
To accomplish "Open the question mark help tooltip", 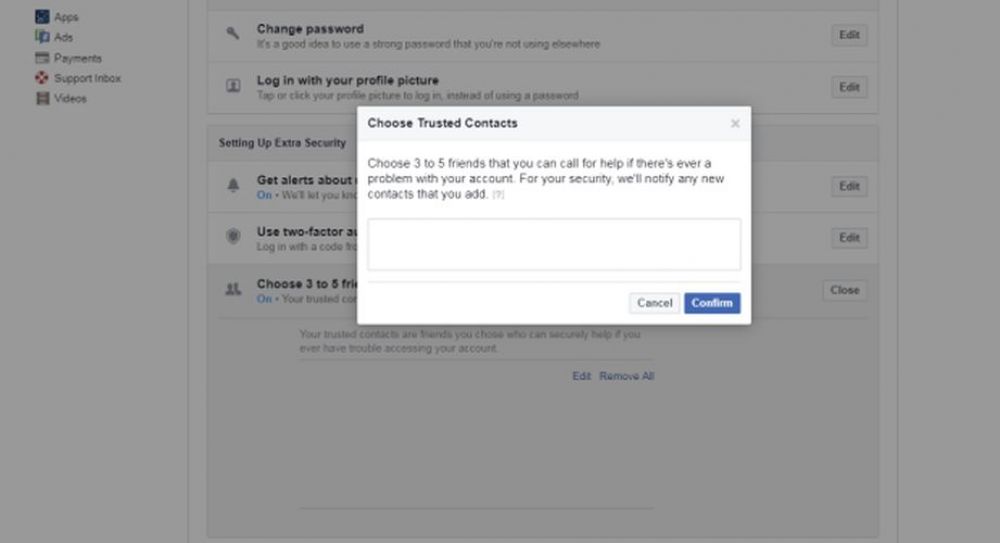I will pyautogui.click(x=498, y=195).
